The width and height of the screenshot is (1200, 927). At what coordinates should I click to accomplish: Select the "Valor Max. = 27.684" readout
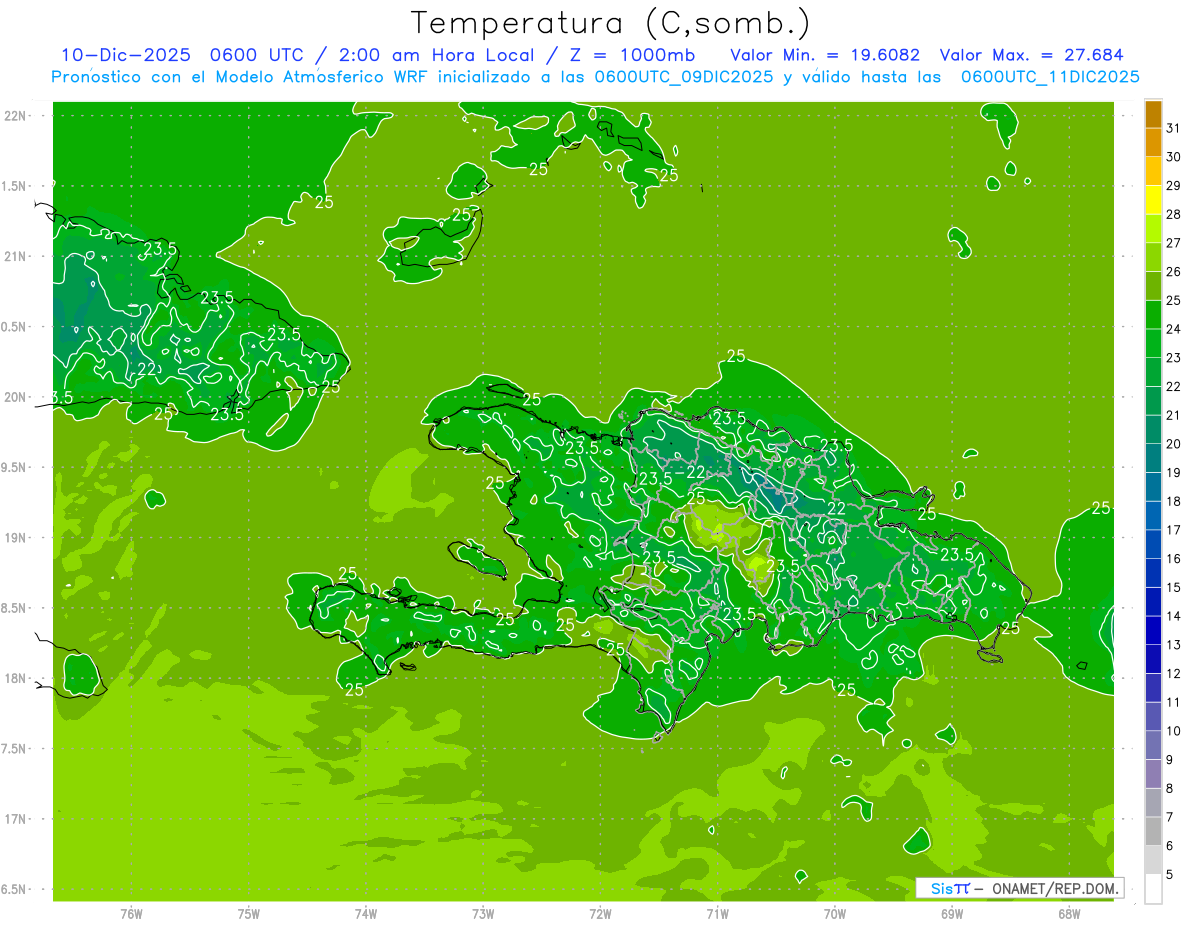tap(1032, 55)
